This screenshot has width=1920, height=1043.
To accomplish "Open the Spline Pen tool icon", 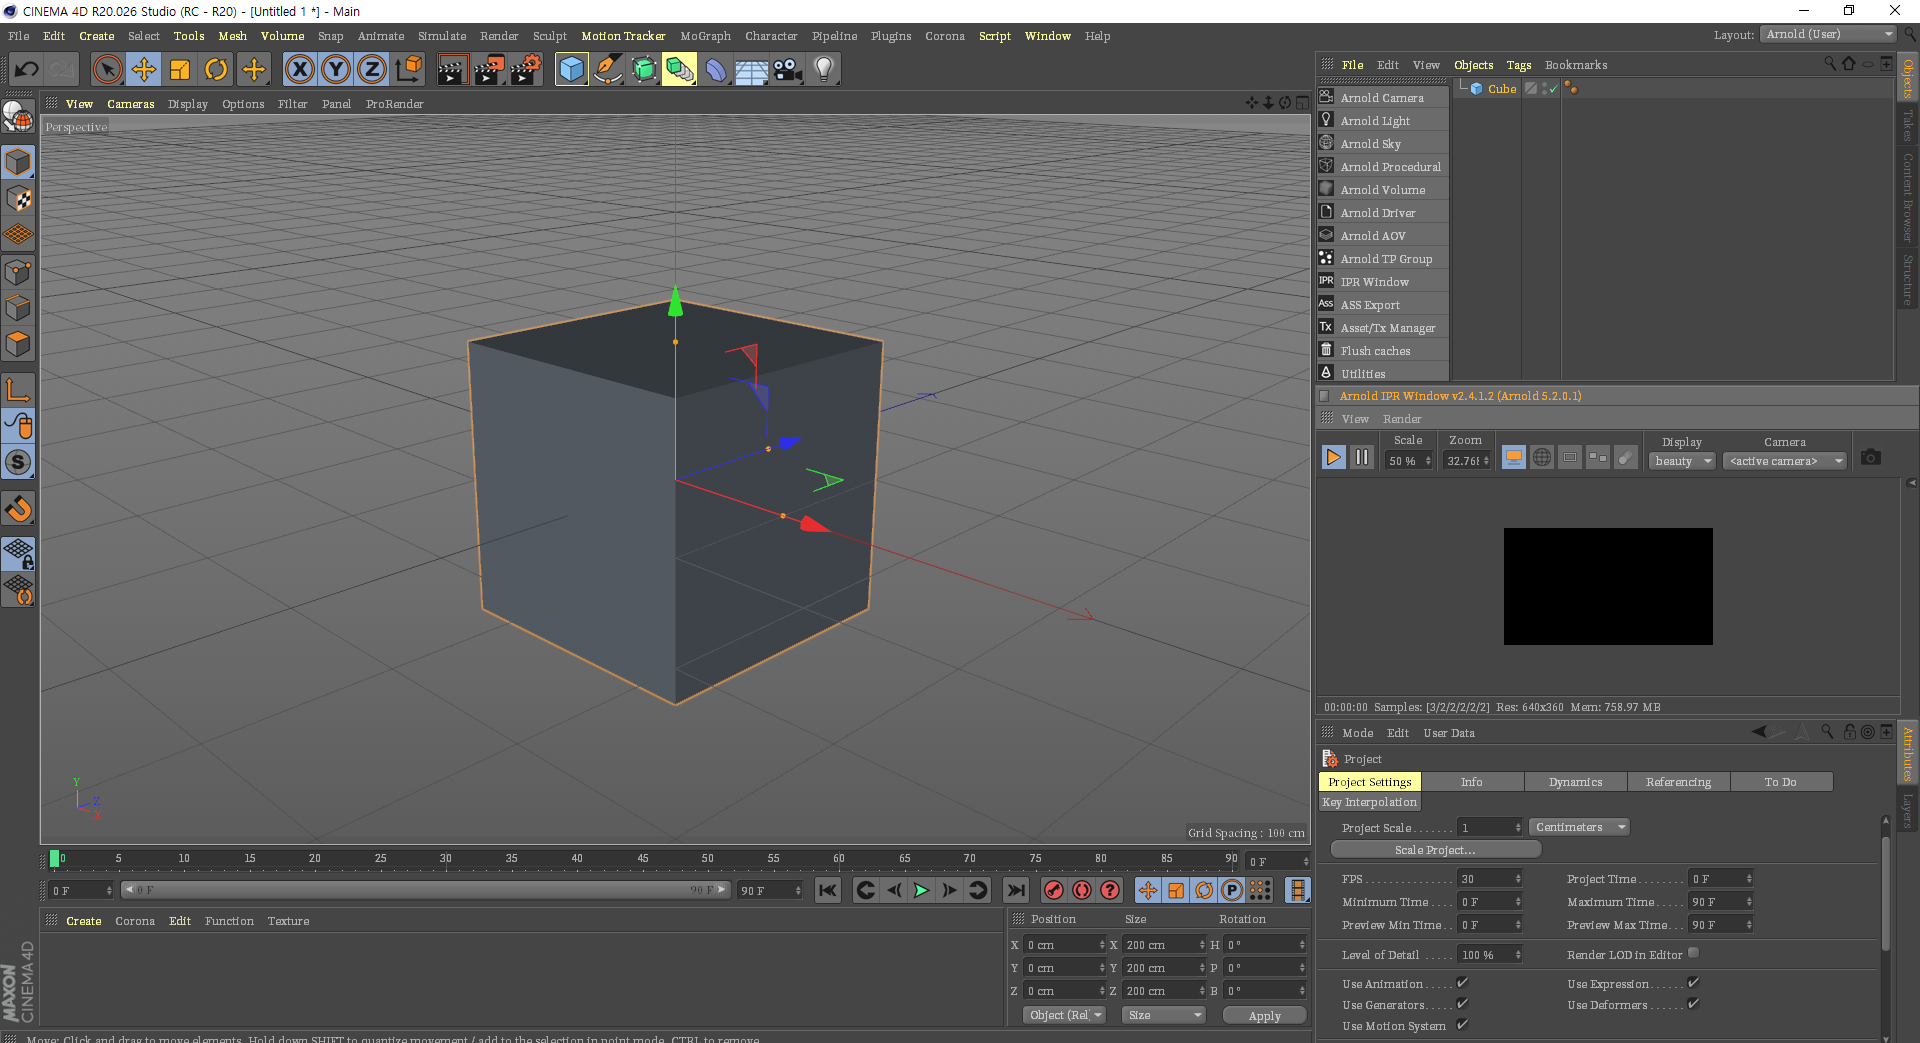I will click(607, 69).
